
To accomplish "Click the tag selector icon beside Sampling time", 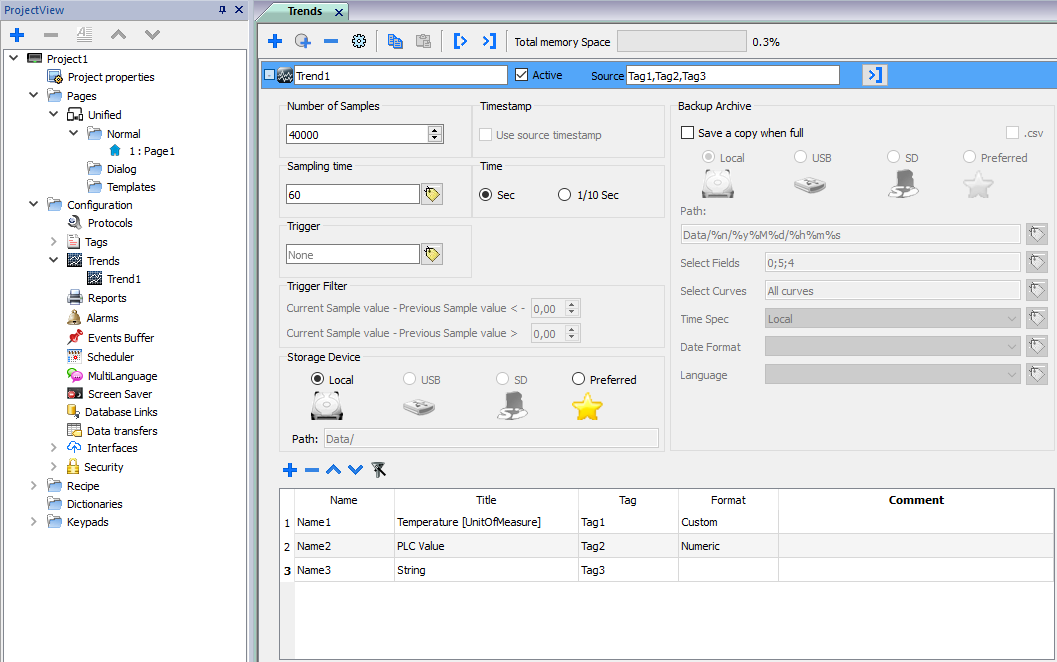I will tap(432, 193).
